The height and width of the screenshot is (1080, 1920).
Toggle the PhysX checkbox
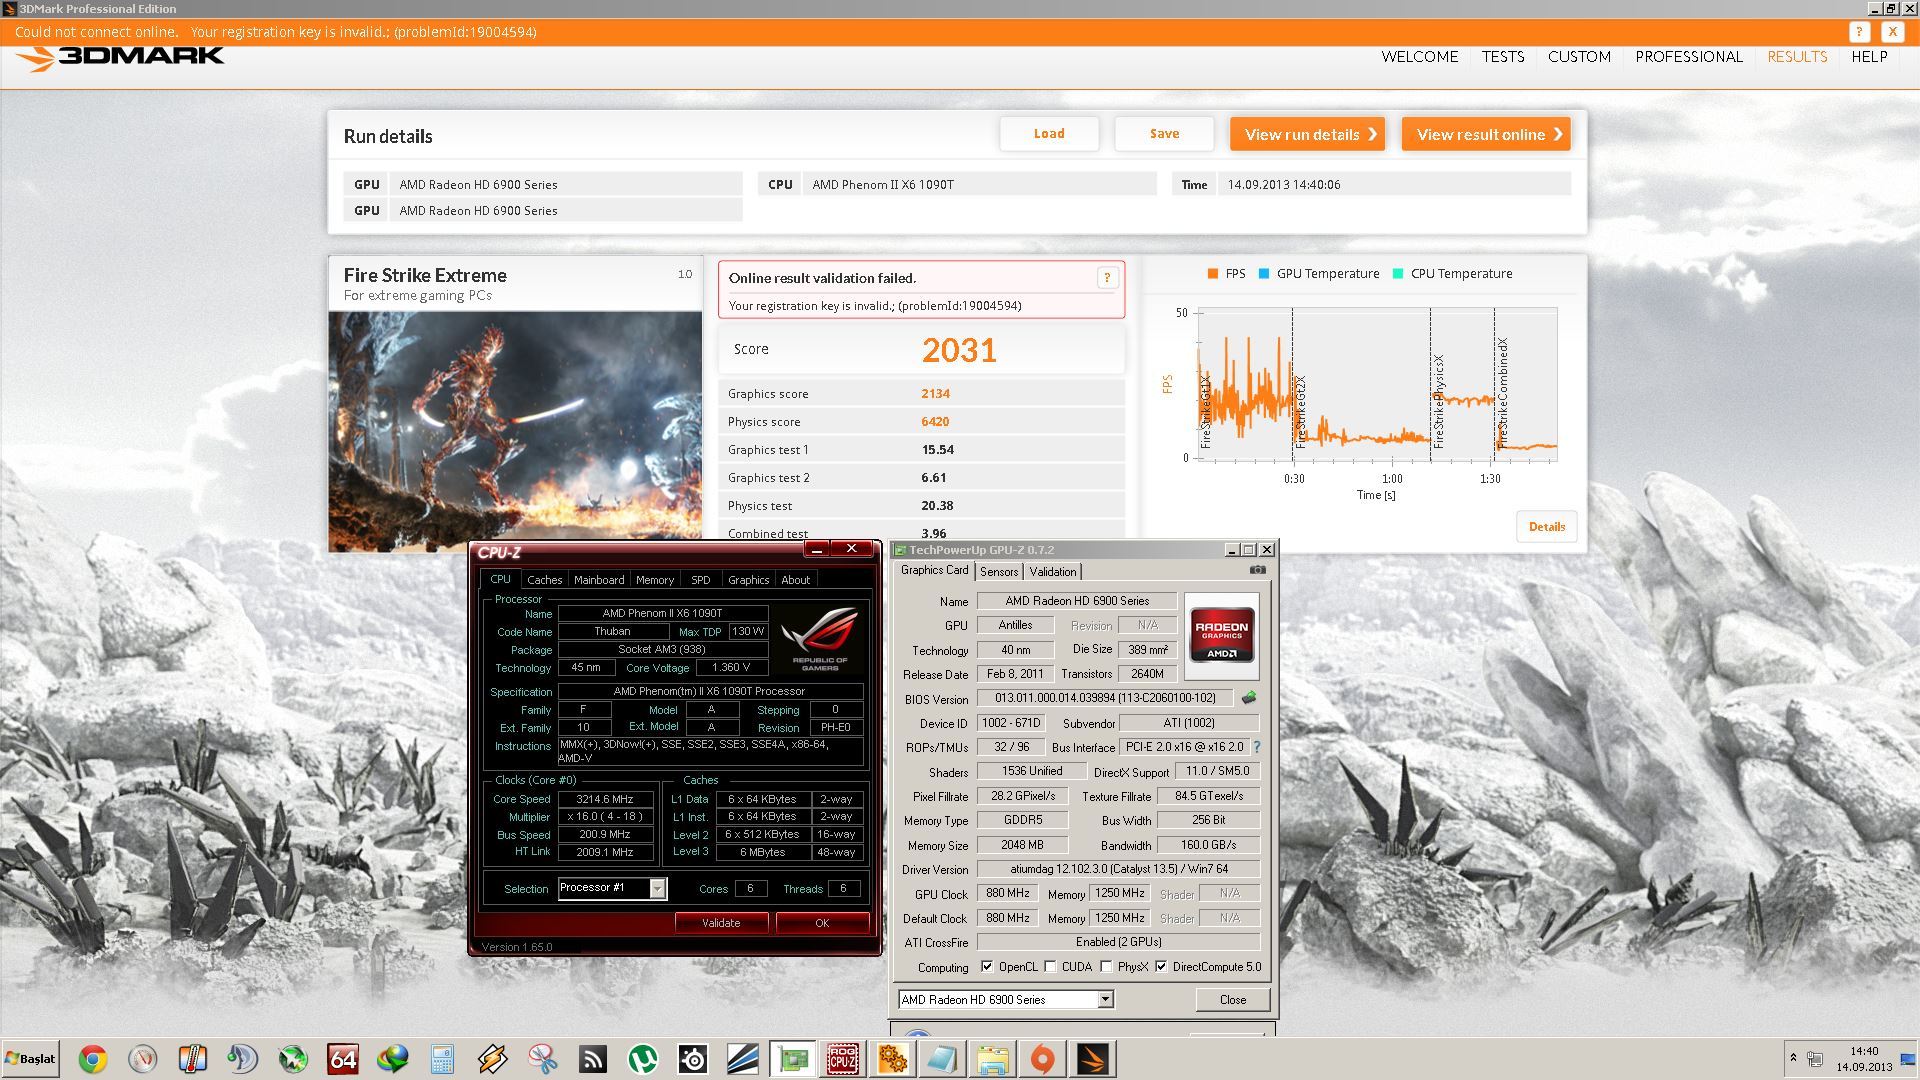1106,967
